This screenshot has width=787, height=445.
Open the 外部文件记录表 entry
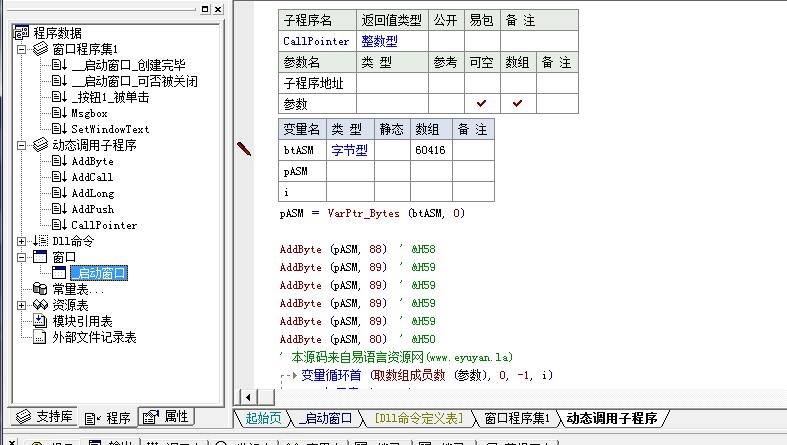(94, 338)
